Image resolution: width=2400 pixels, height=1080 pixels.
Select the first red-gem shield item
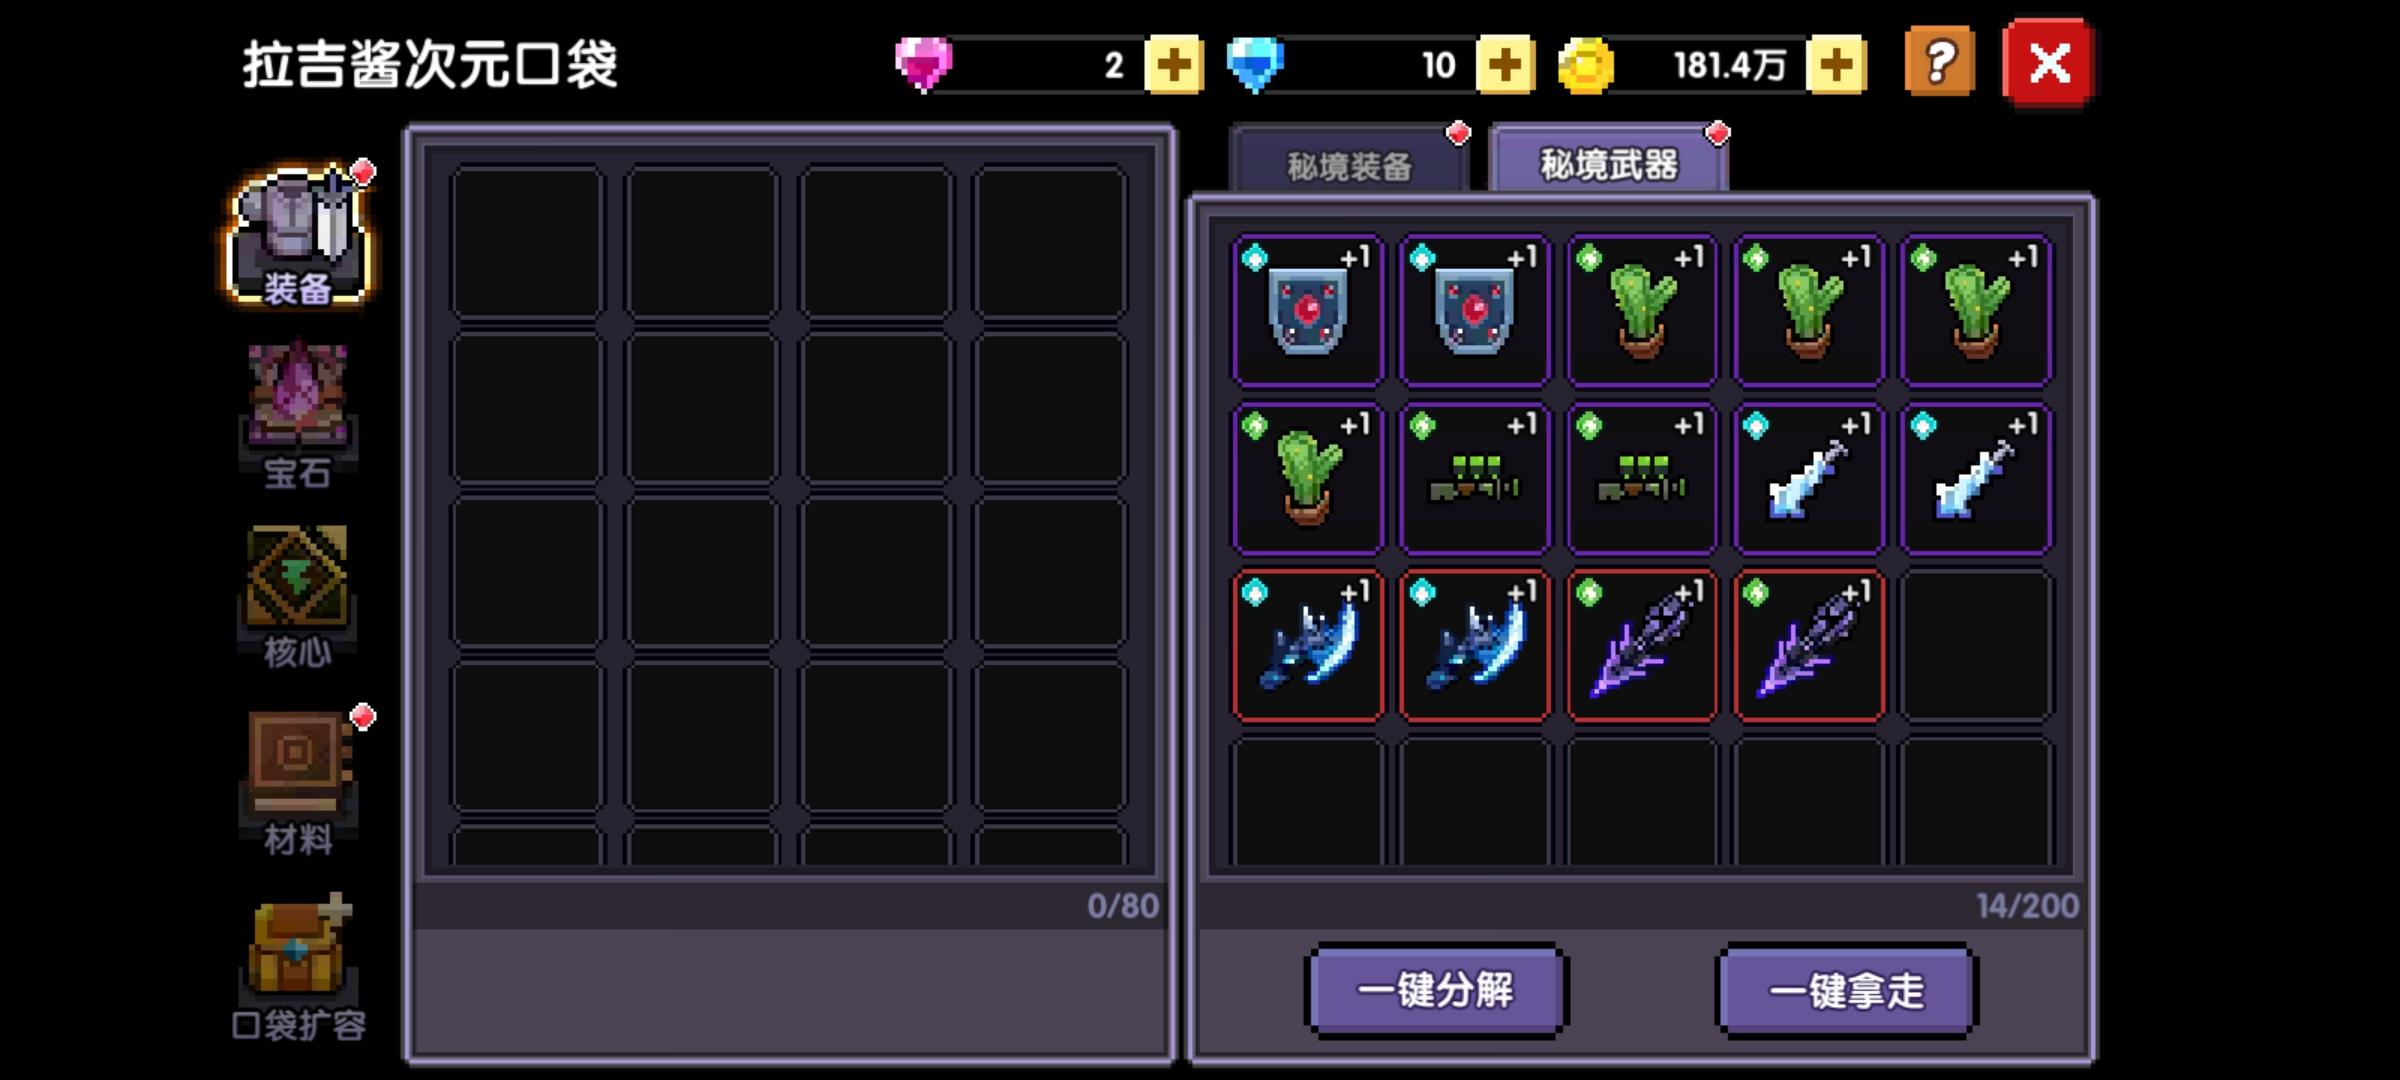click(x=1308, y=311)
